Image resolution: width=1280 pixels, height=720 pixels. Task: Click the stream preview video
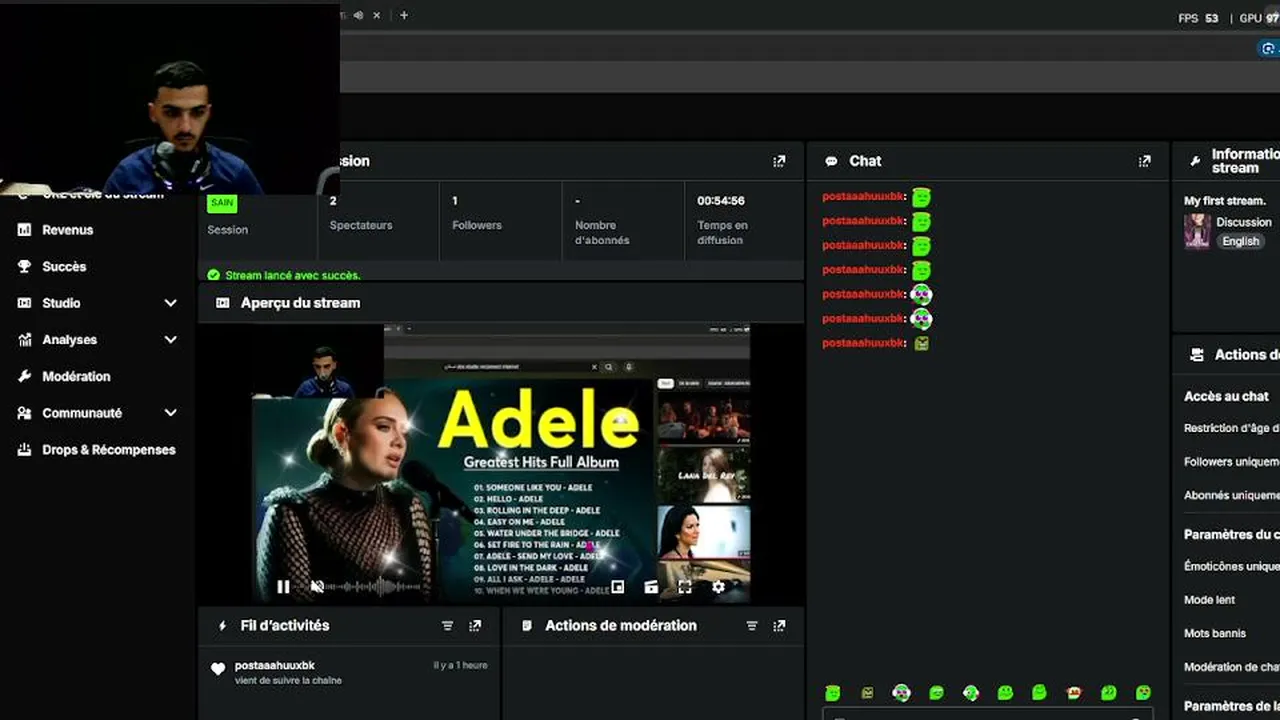(x=501, y=463)
